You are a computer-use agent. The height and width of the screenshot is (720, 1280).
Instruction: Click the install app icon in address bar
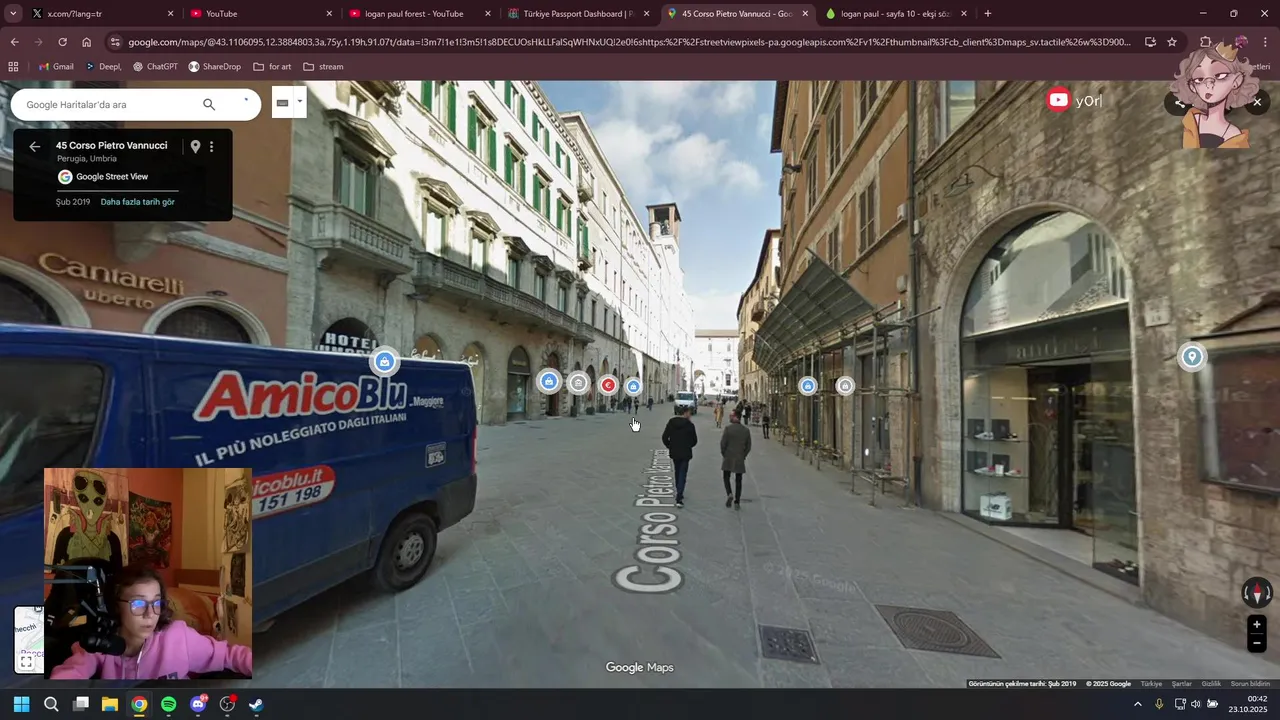1150,42
